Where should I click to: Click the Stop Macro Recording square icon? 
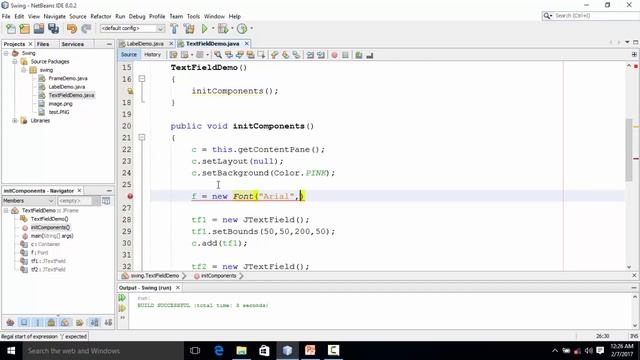click(x=345, y=55)
